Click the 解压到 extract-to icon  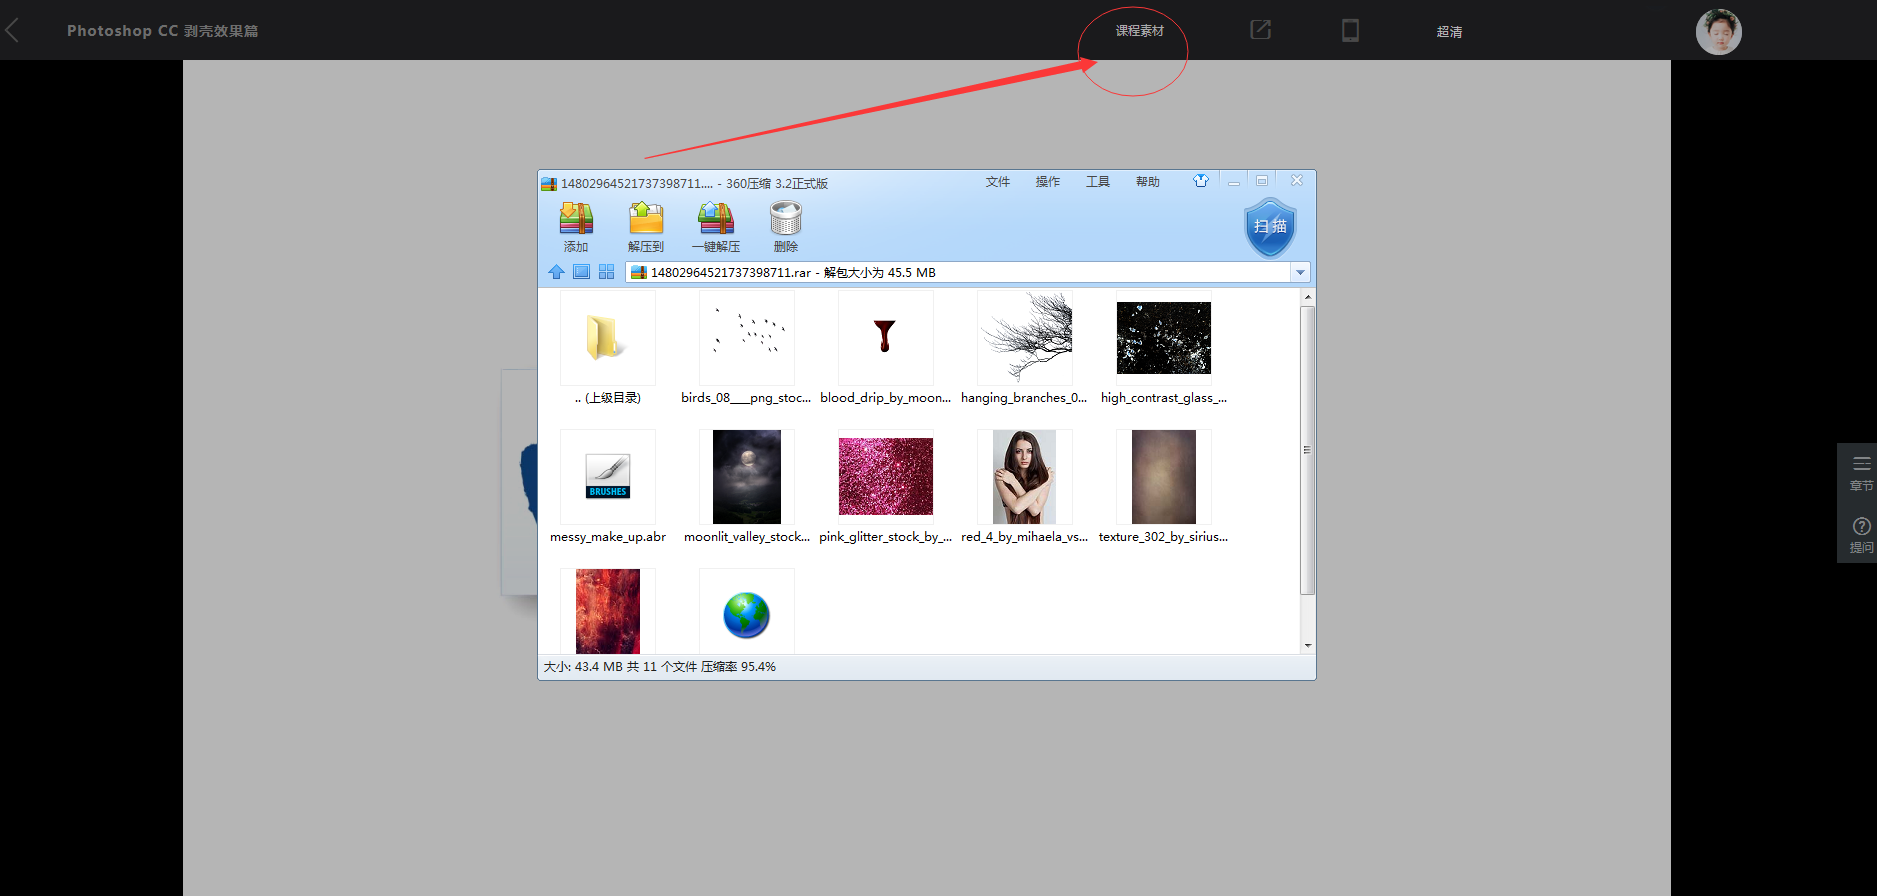click(646, 227)
